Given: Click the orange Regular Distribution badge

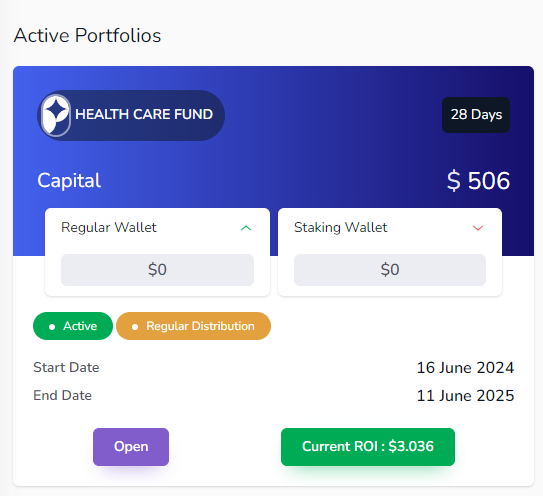Looking at the screenshot, I should (194, 326).
